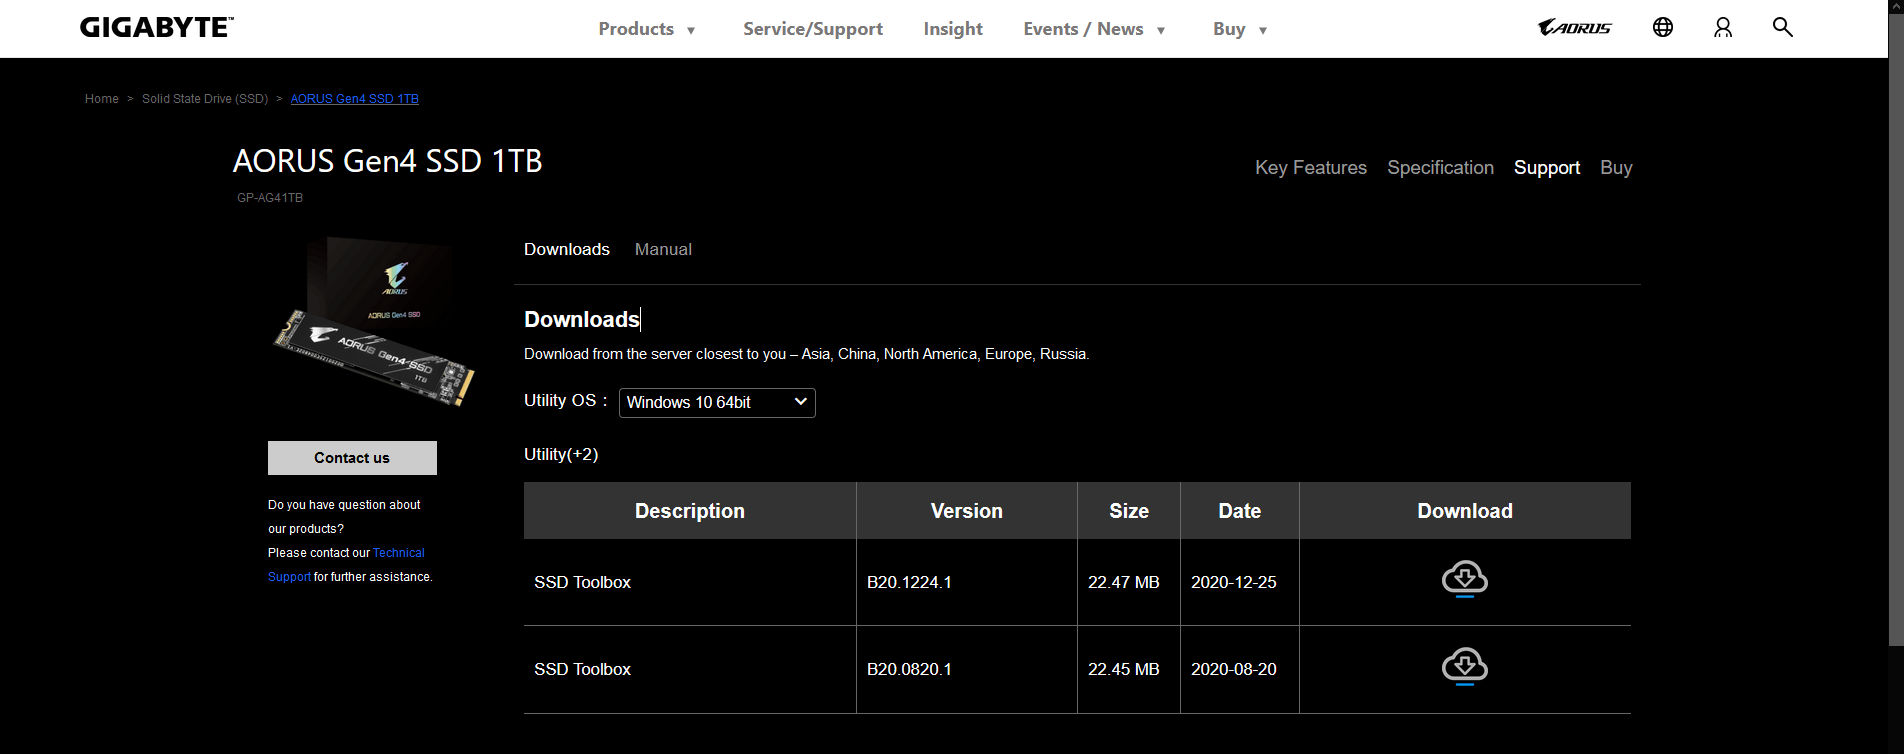The width and height of the screenshot is (1904, 754).
Task: Open Solid State Drive (SSD) breadcrumb
Action: click(x=205, y=99)
